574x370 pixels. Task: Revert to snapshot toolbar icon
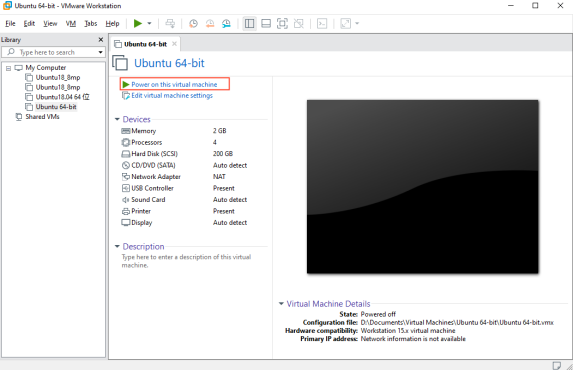point(210,24)
